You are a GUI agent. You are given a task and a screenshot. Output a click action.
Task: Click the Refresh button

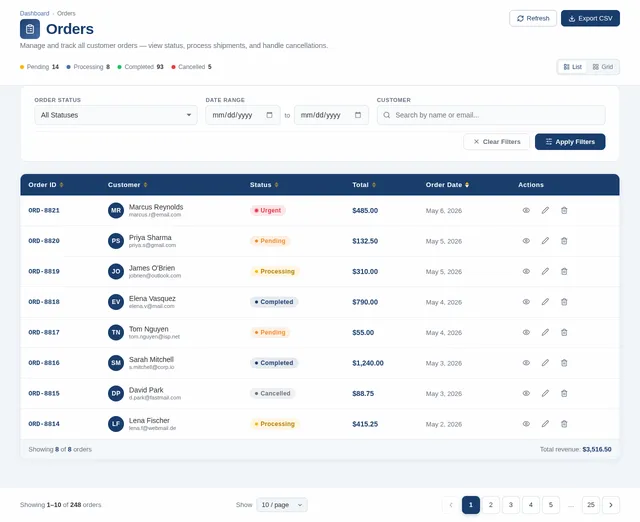coord(533,18)
